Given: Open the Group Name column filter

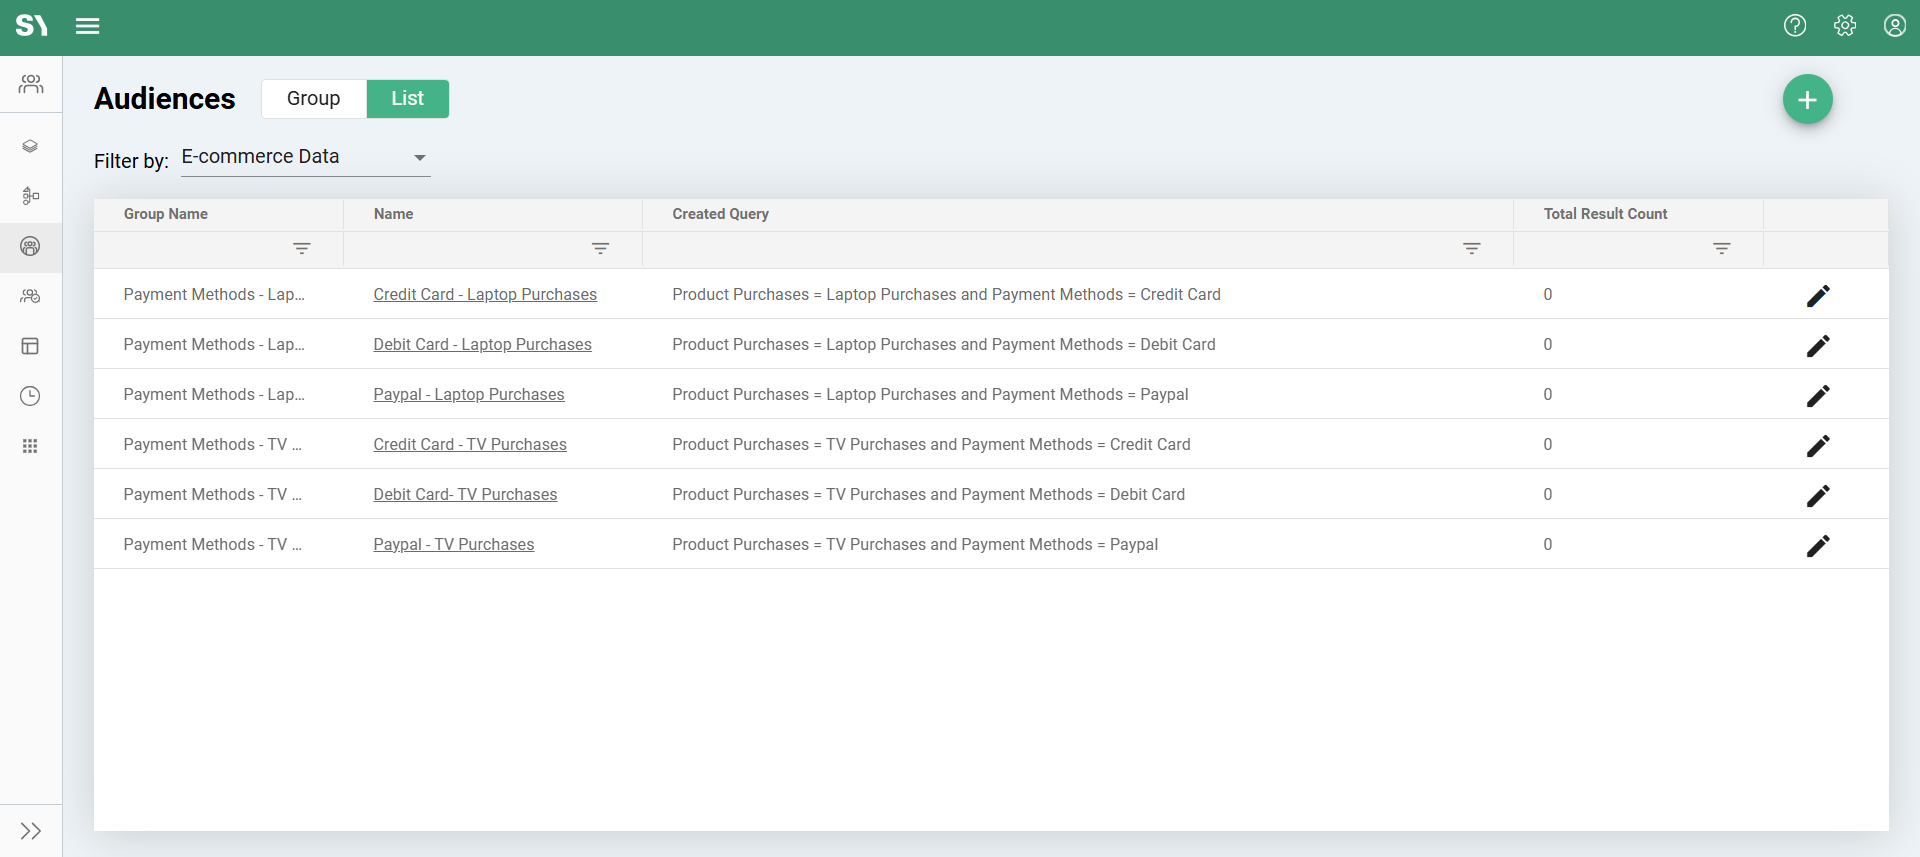Looking at the screenshot, I should [x=301, y=248].
